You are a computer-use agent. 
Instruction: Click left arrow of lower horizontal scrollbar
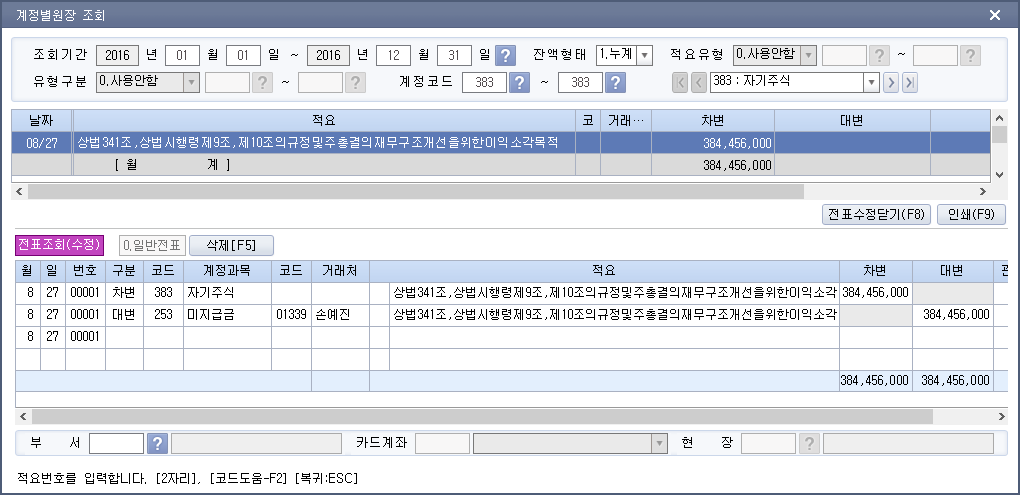tap(23, 416)
